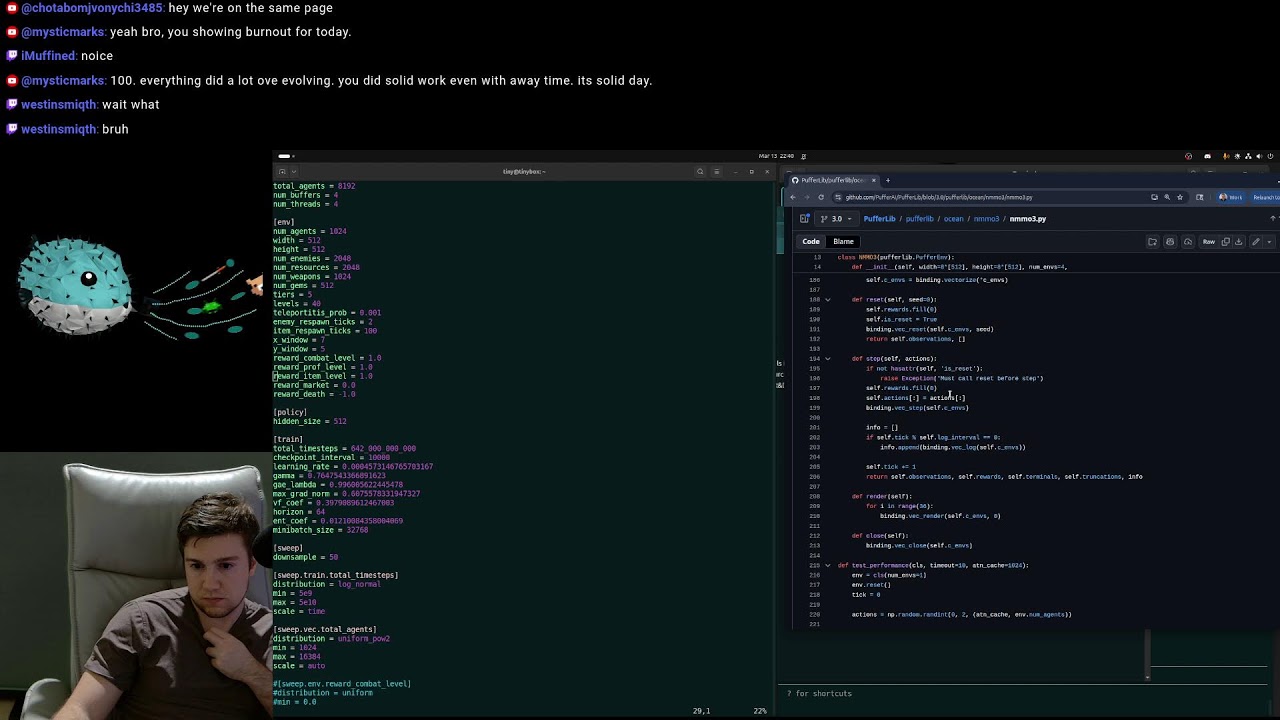Go forward in the browser
Image resolution: width=1280 pixels, height=720 pixels.
click(x=807, y=197)
